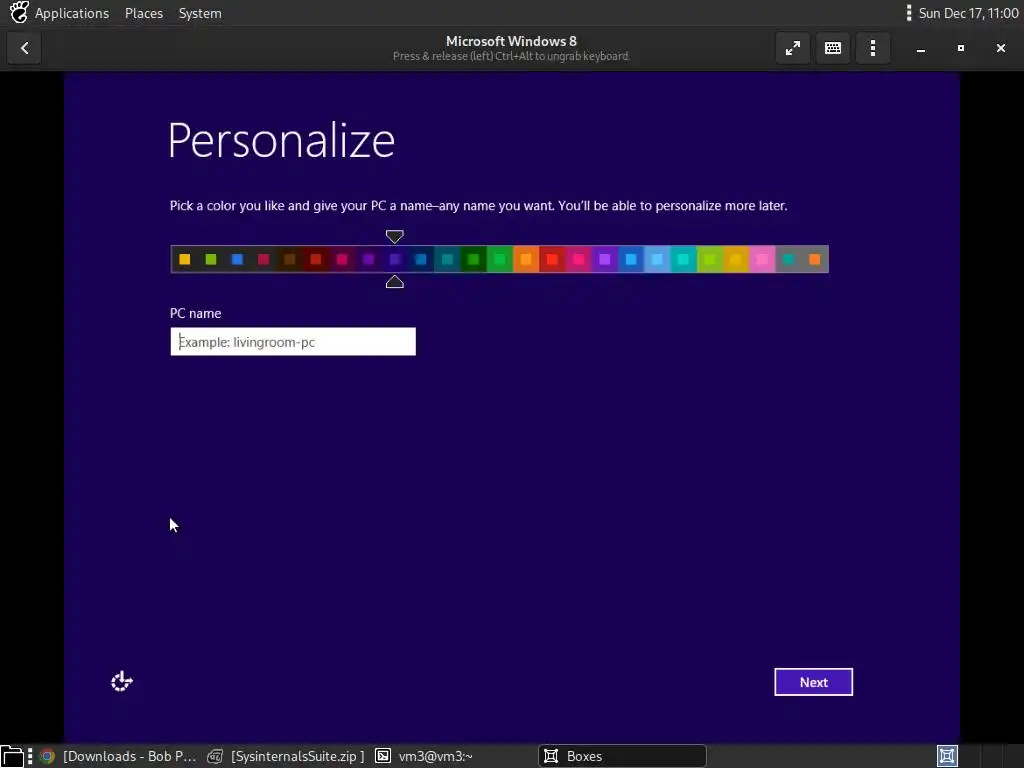Pick dark gray swatch with yellow square

[x=184, y=259]
